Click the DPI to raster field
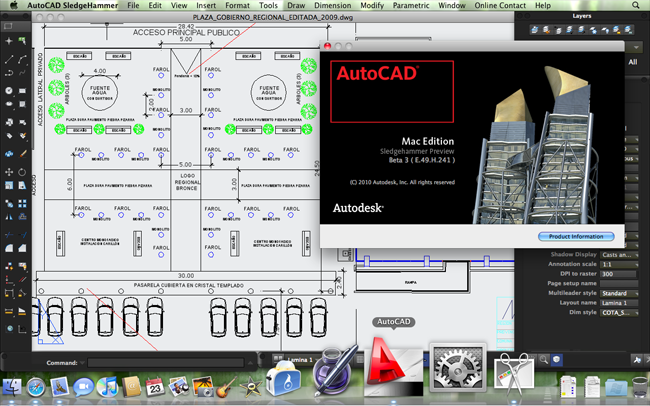Screen dimensions: 650x406 point(618,274)
